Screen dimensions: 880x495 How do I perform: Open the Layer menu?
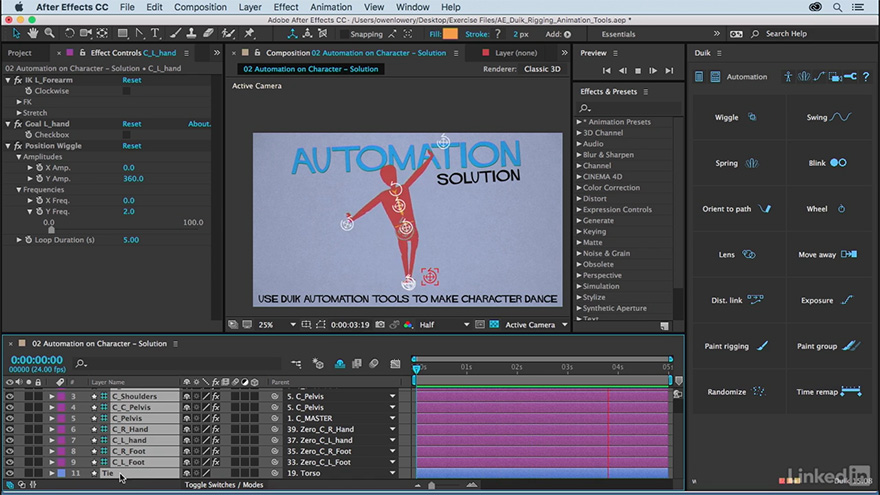[250, 7]
